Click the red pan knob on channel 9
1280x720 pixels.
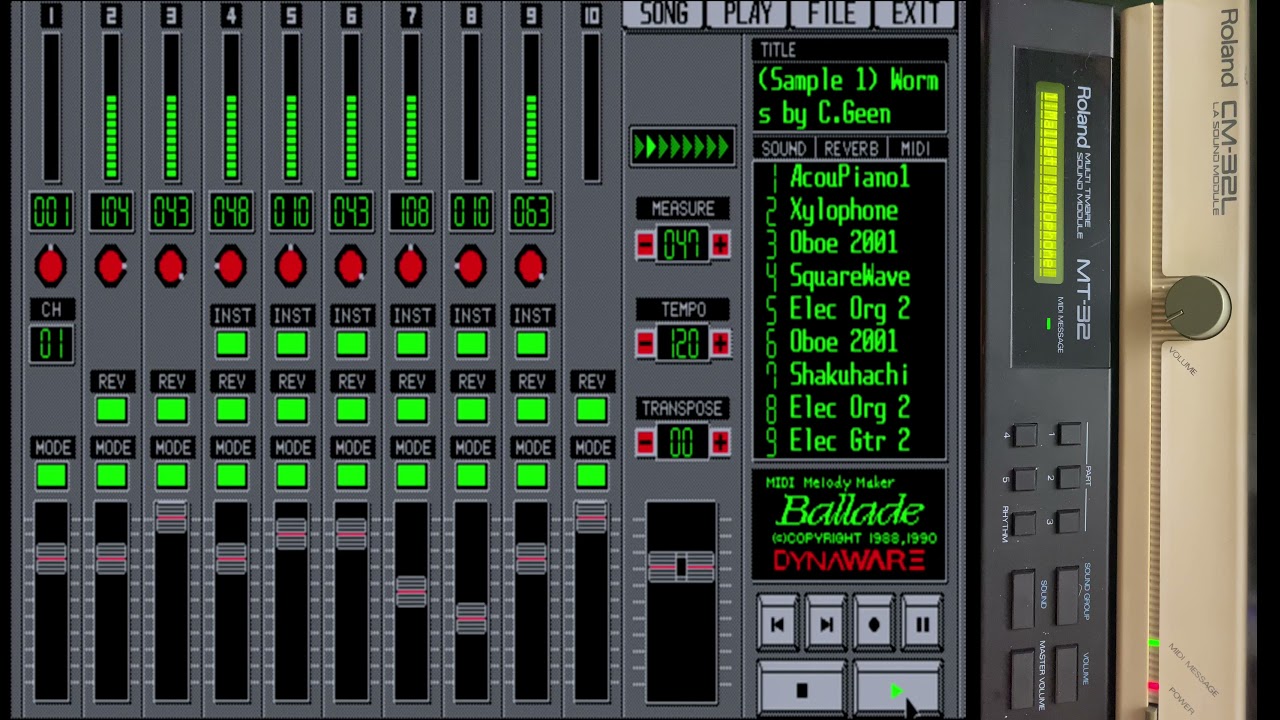[531, 266]
